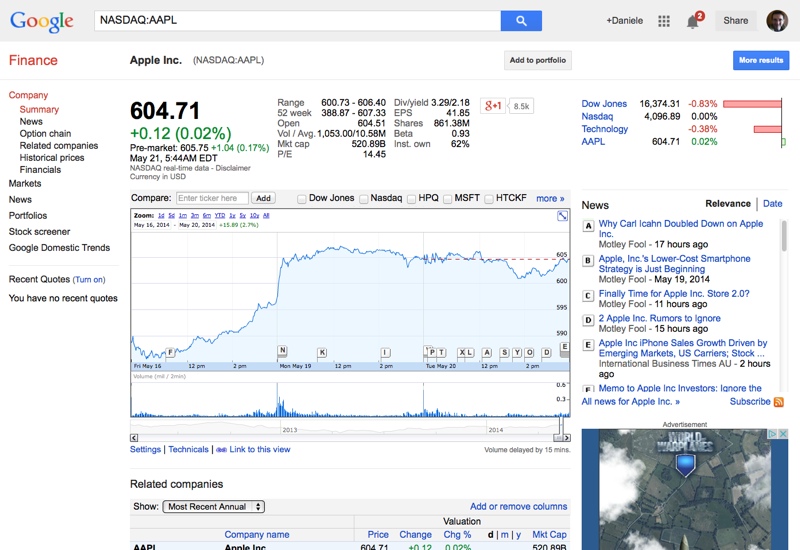Set chart zoom to 6m

coord(207,215)
